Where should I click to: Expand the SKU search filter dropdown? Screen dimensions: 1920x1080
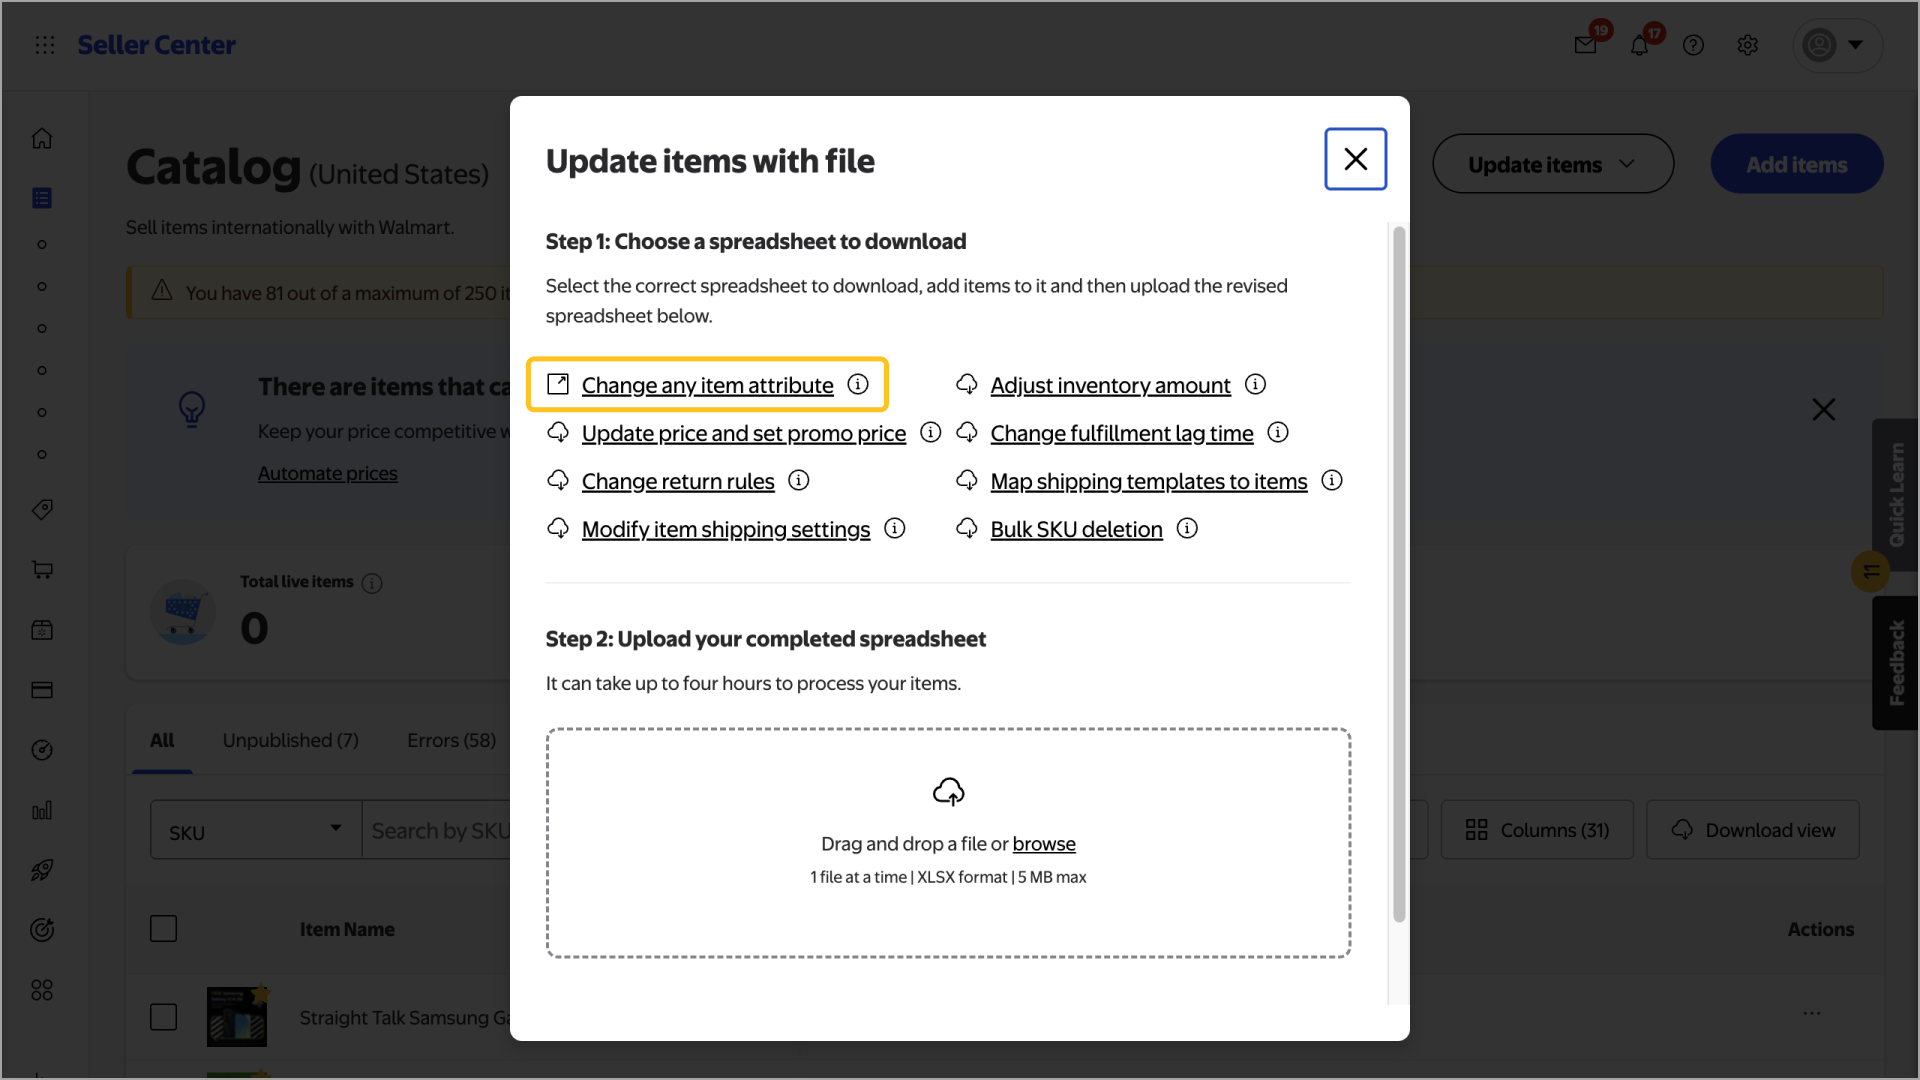pyautogui.click(x=335, y=829)
